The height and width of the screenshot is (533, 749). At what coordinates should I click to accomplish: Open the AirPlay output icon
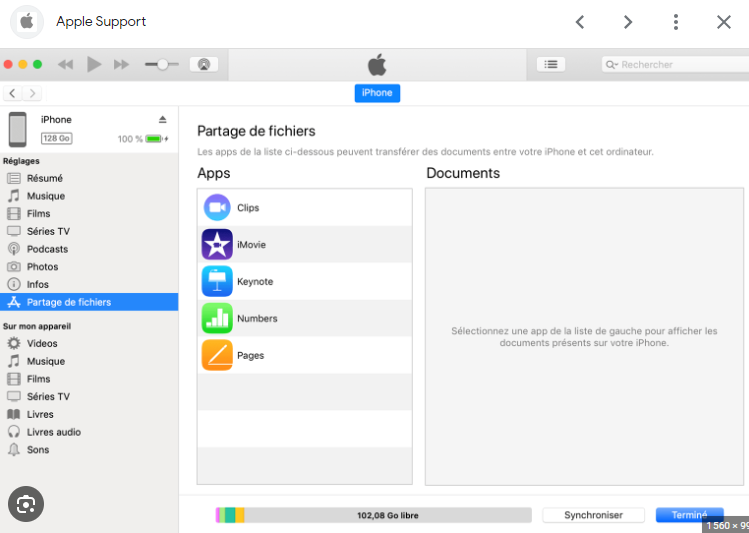[x=204, y=64]
